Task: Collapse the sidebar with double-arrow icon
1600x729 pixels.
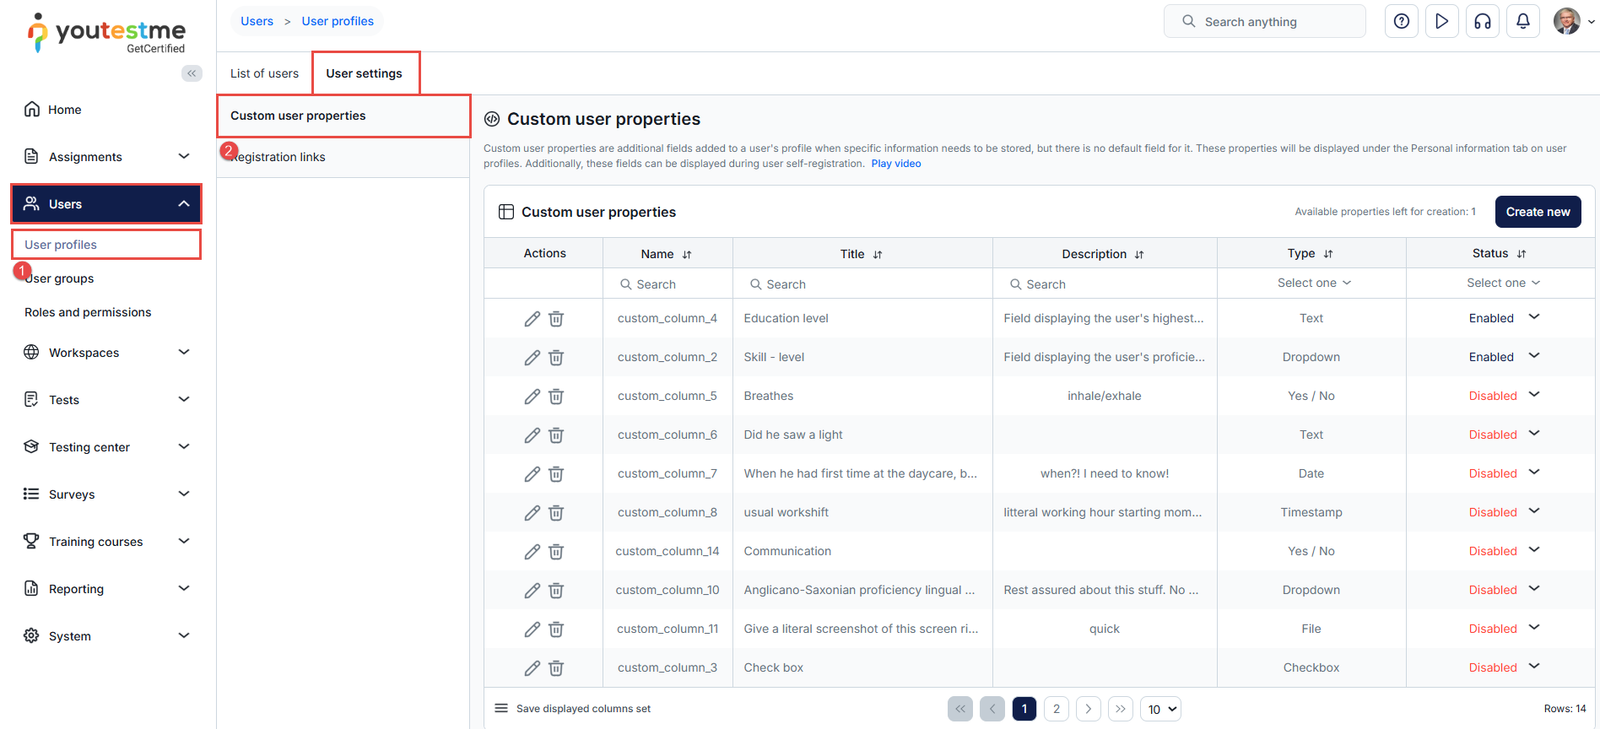Action: pyautogui.click(x=192, y=73)
